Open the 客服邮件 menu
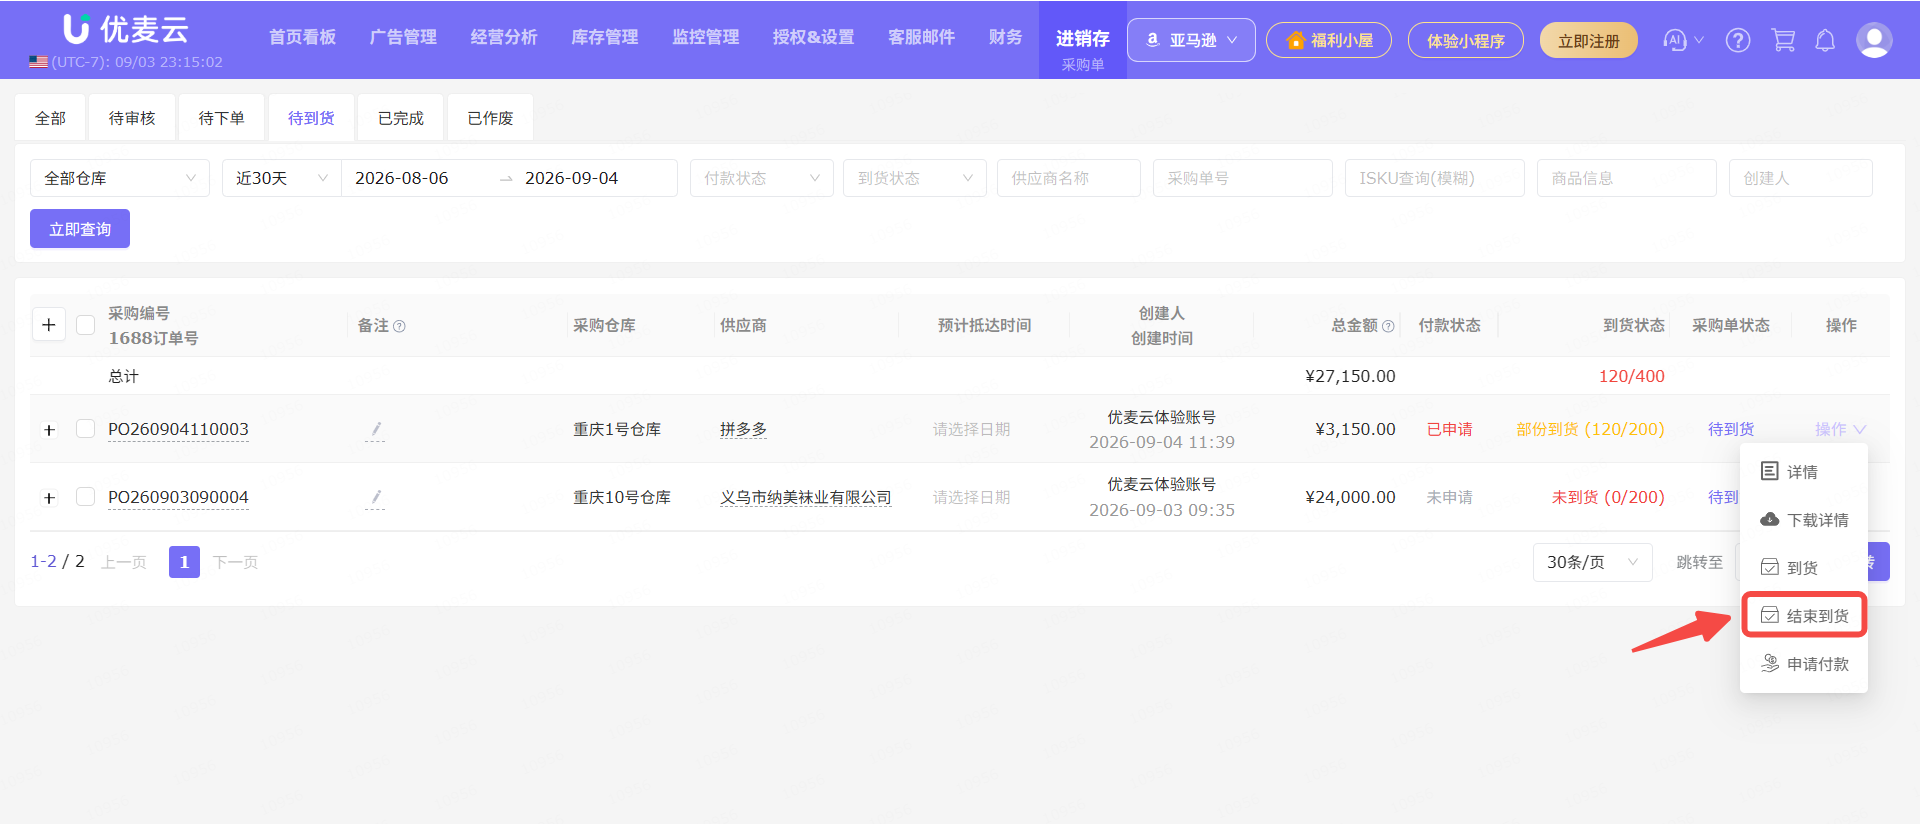This screenshot has width=1920, height=824. 922,37
